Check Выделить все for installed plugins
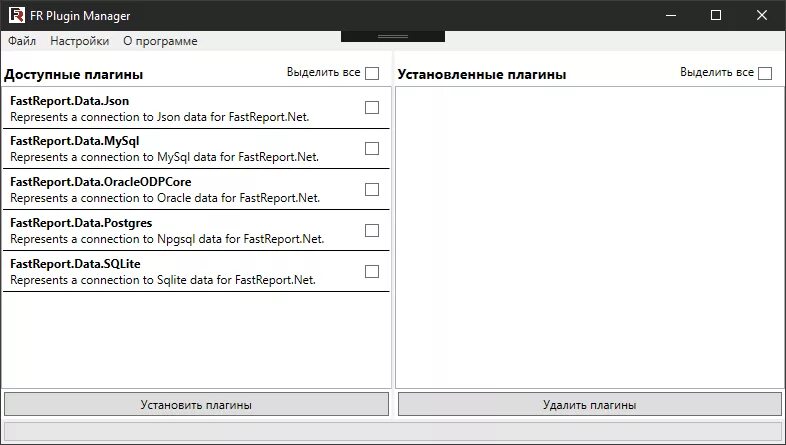 click(765, 73)
